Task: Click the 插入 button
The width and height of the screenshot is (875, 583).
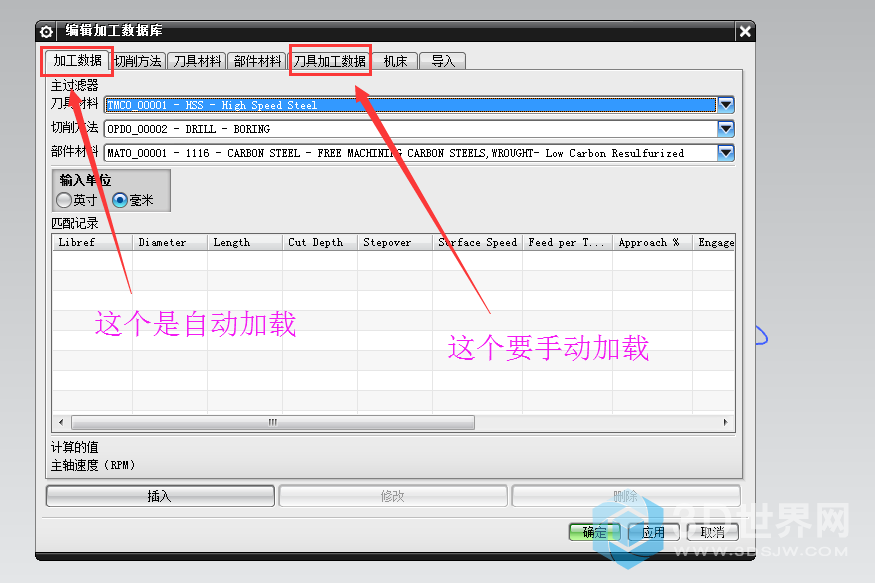Action: [x=160, y=496]
